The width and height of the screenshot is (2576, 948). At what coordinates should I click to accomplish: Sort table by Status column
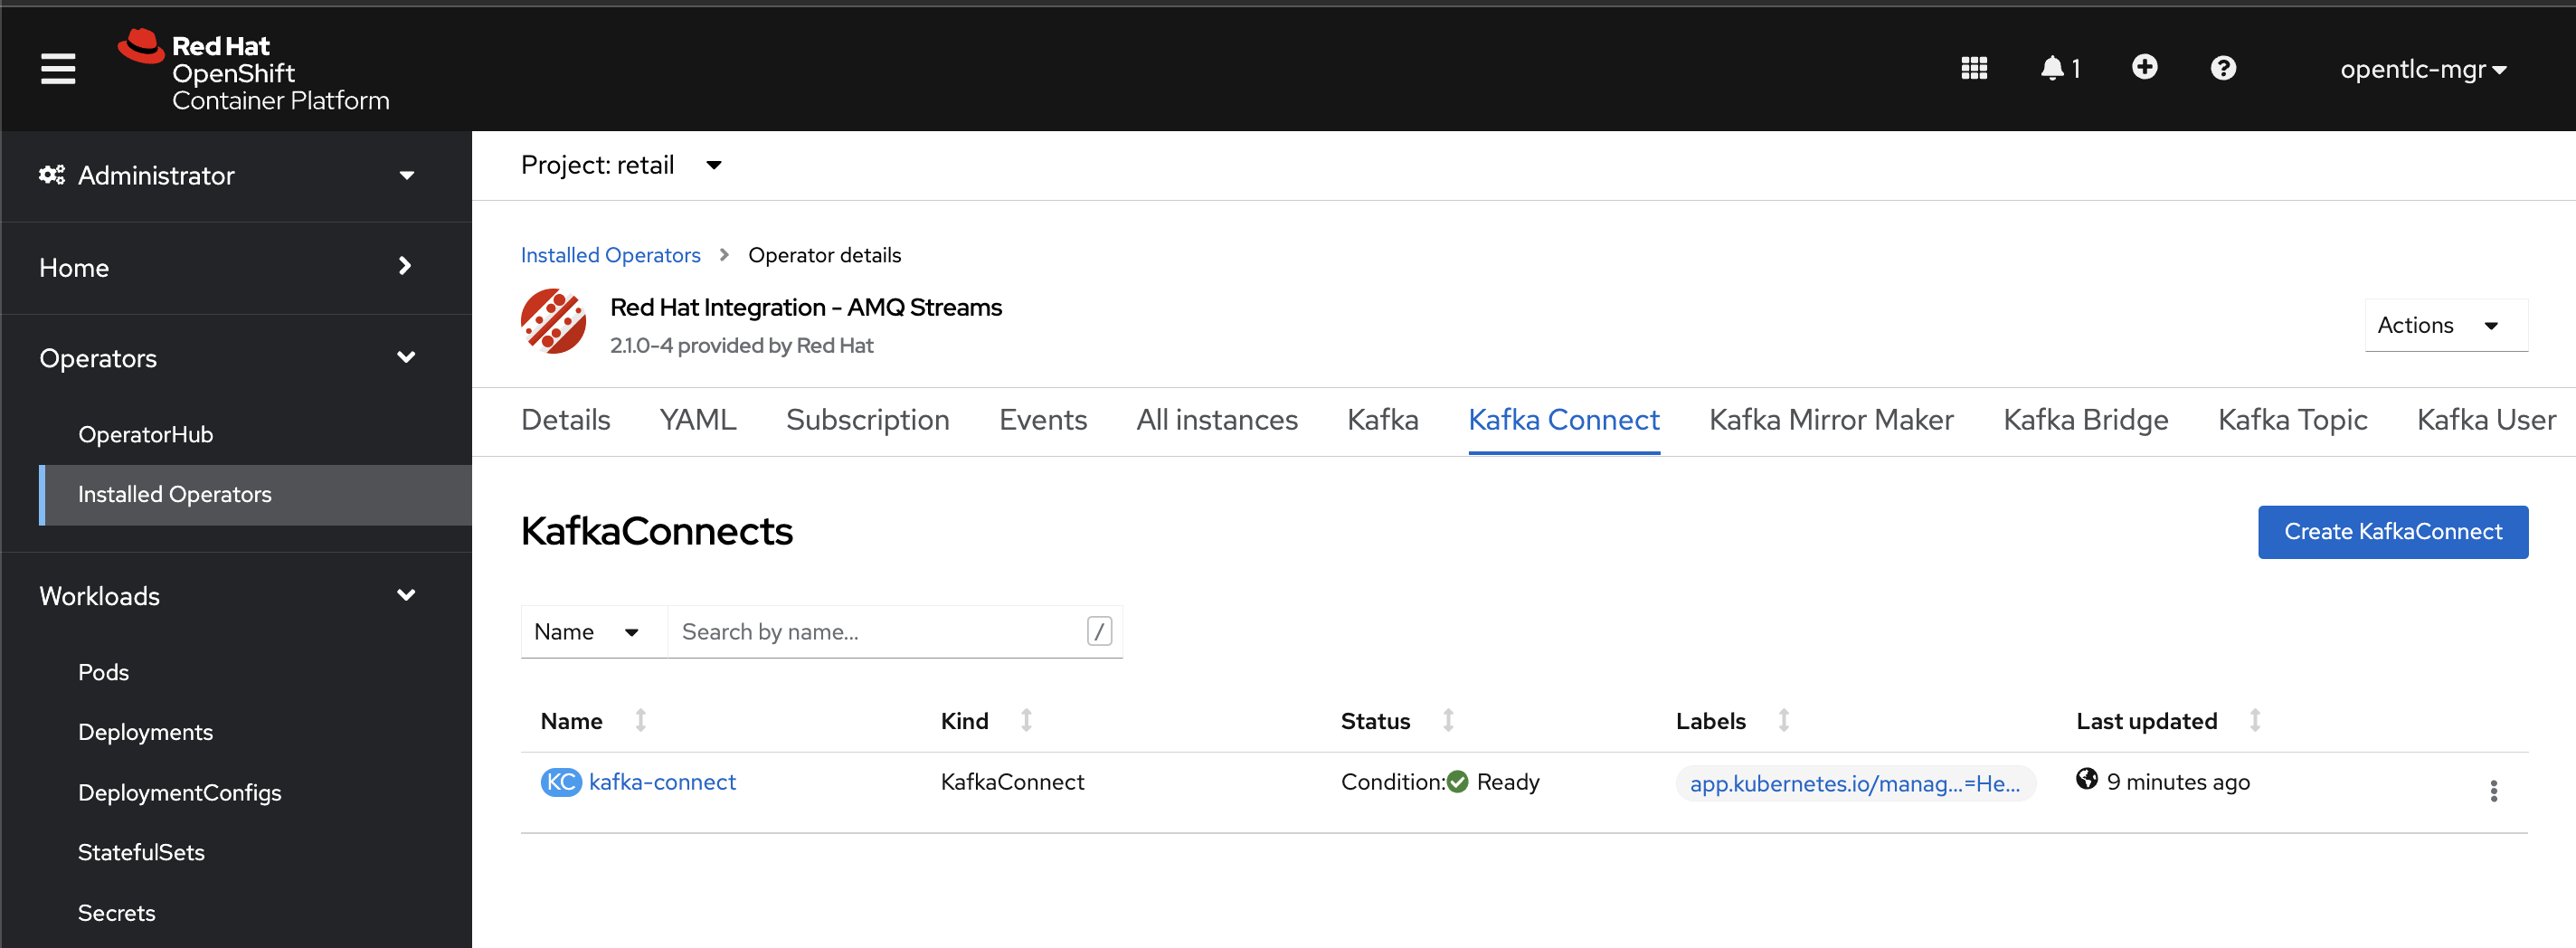point(1448,720)
